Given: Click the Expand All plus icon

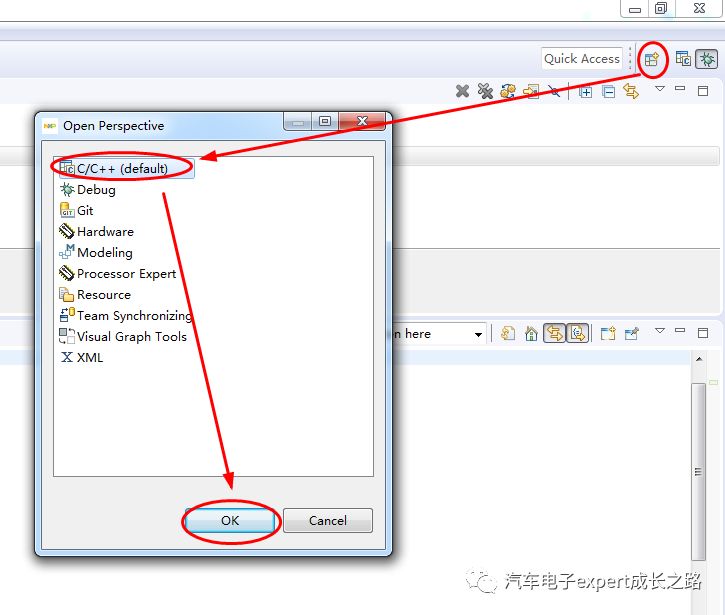Looking at the screenshot, I should point(585,92).
